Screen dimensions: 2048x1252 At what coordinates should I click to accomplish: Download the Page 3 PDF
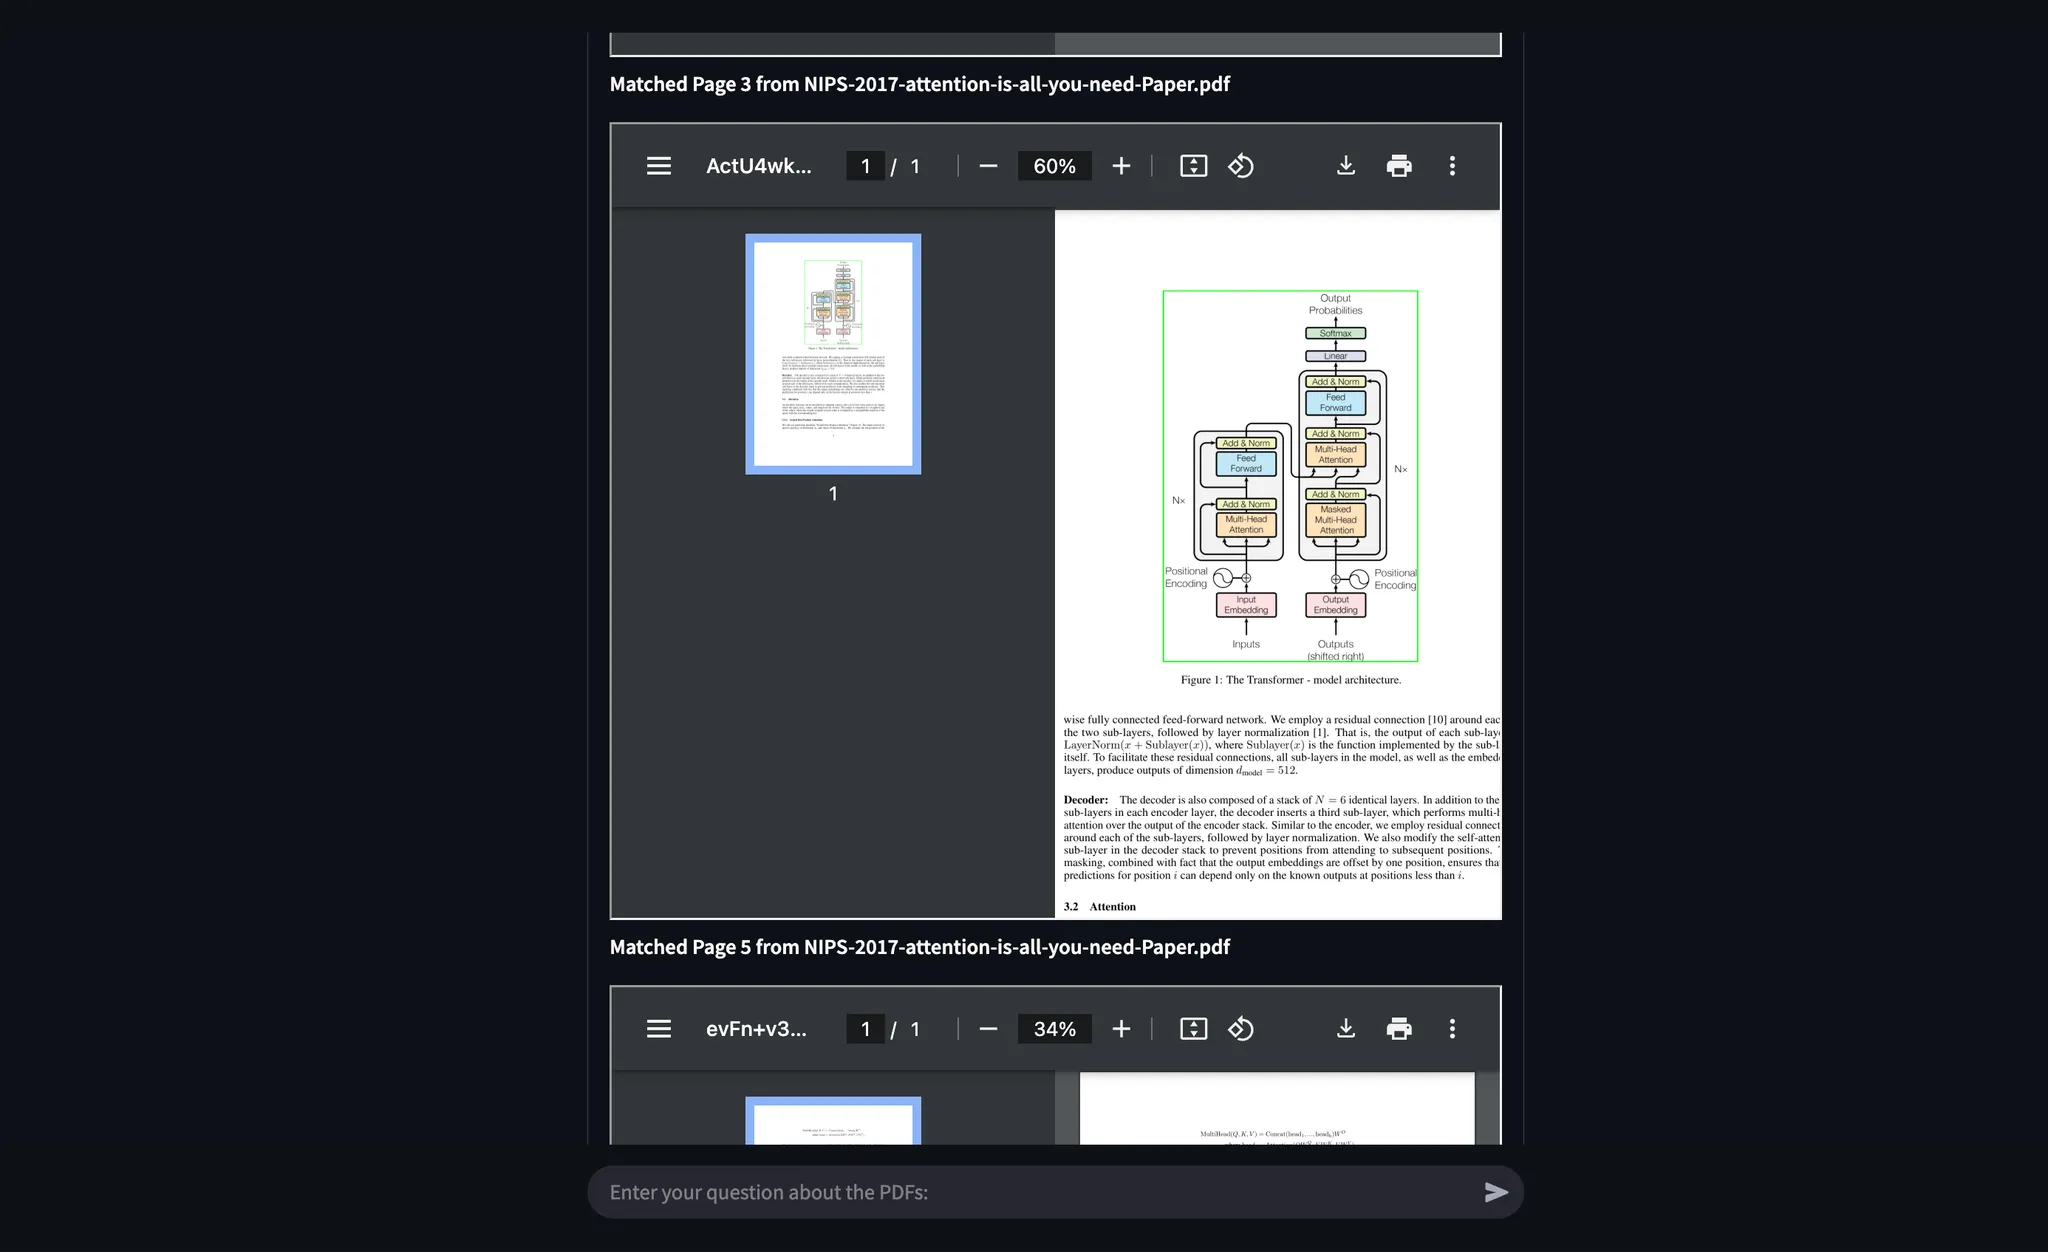point(1346,166)
